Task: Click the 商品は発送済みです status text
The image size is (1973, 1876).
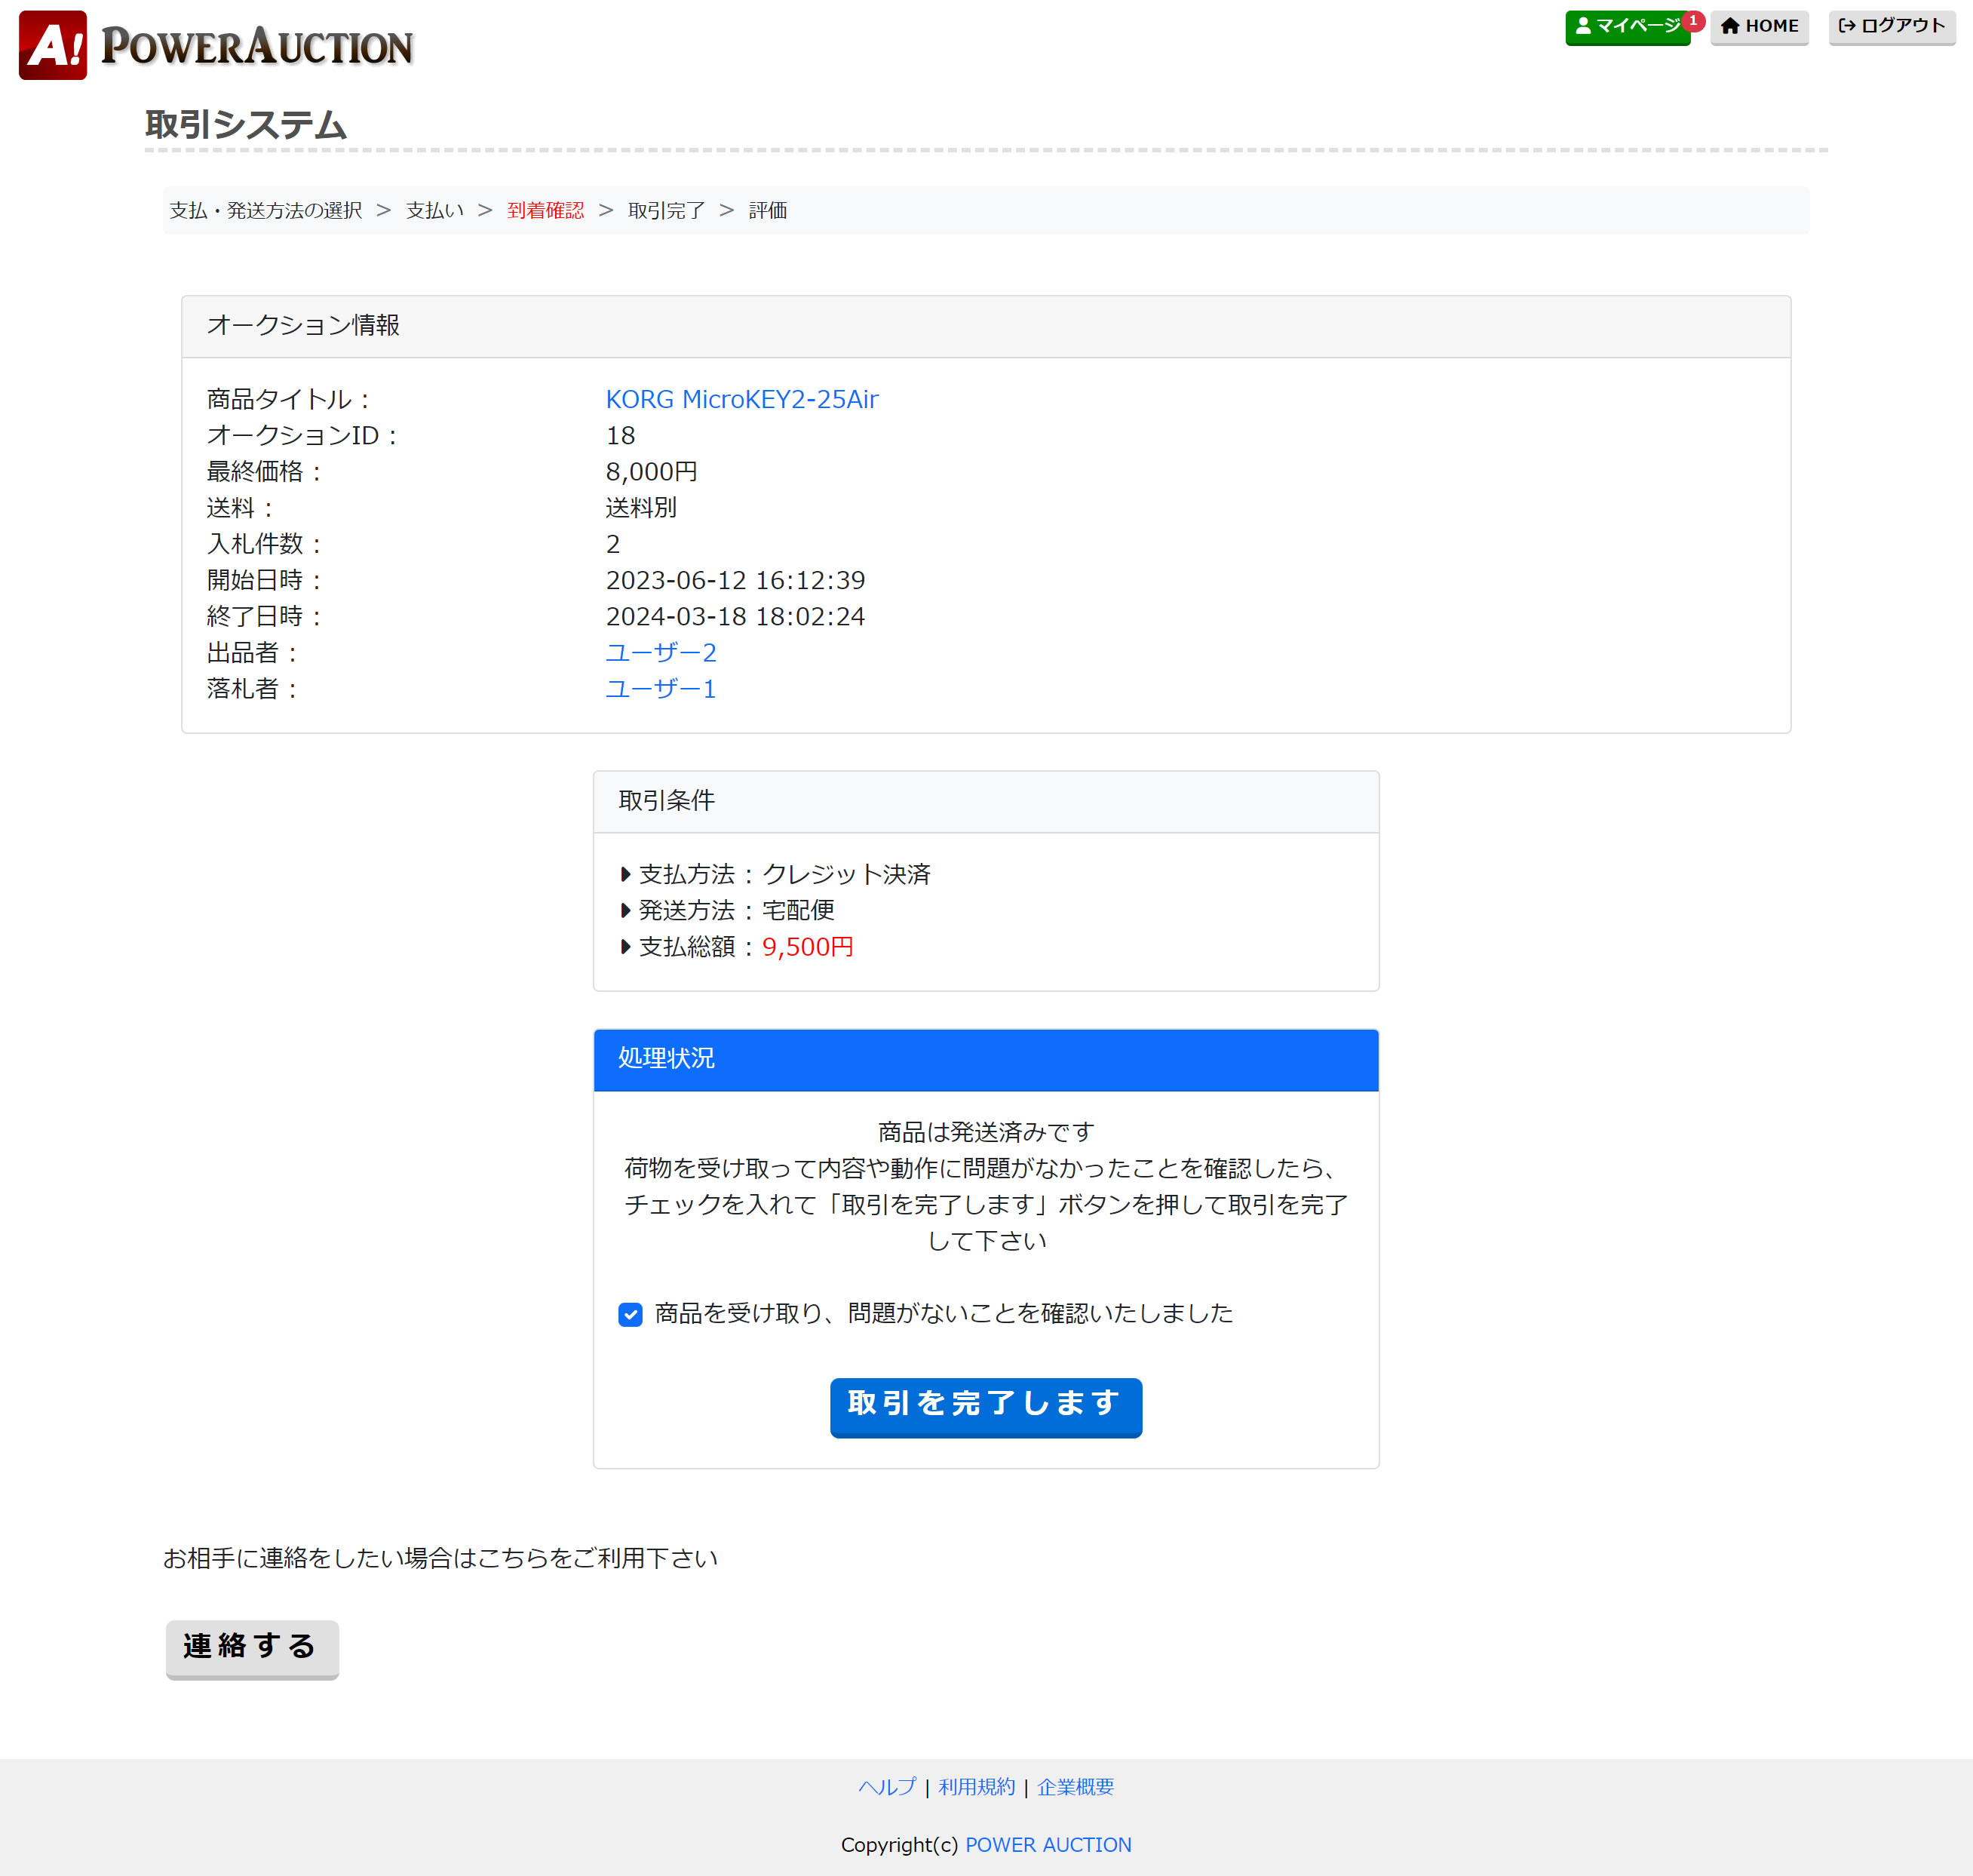Action: (x=986, y=1132)
